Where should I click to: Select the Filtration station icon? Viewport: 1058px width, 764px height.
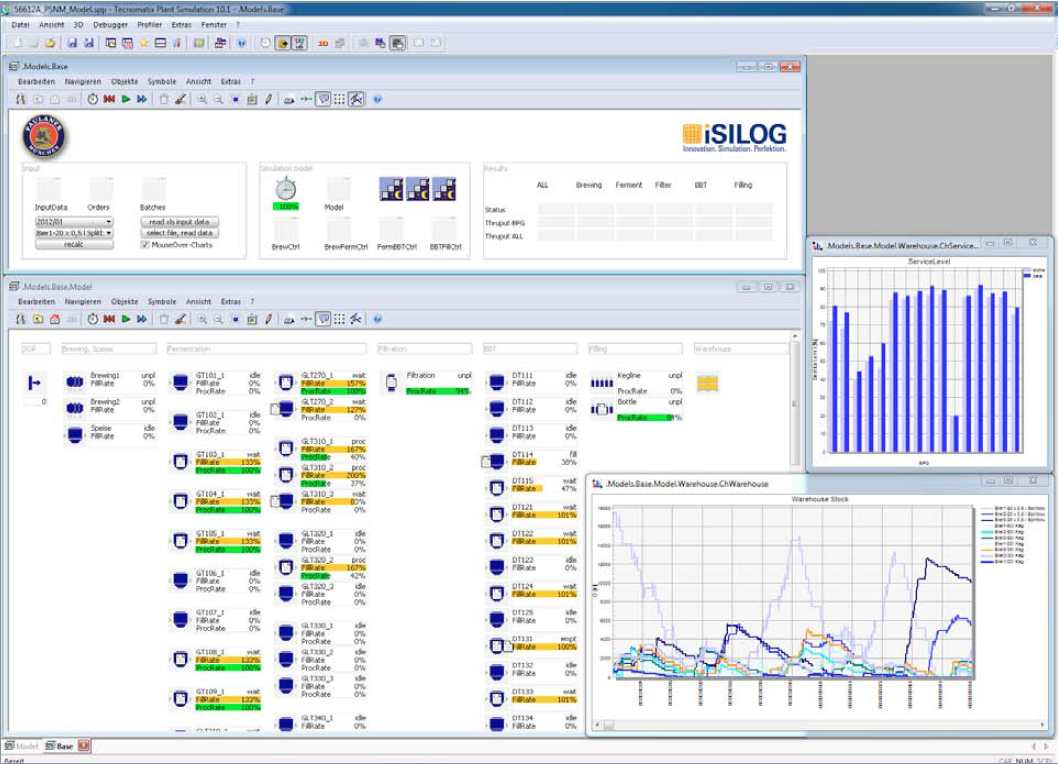[391, 383]
